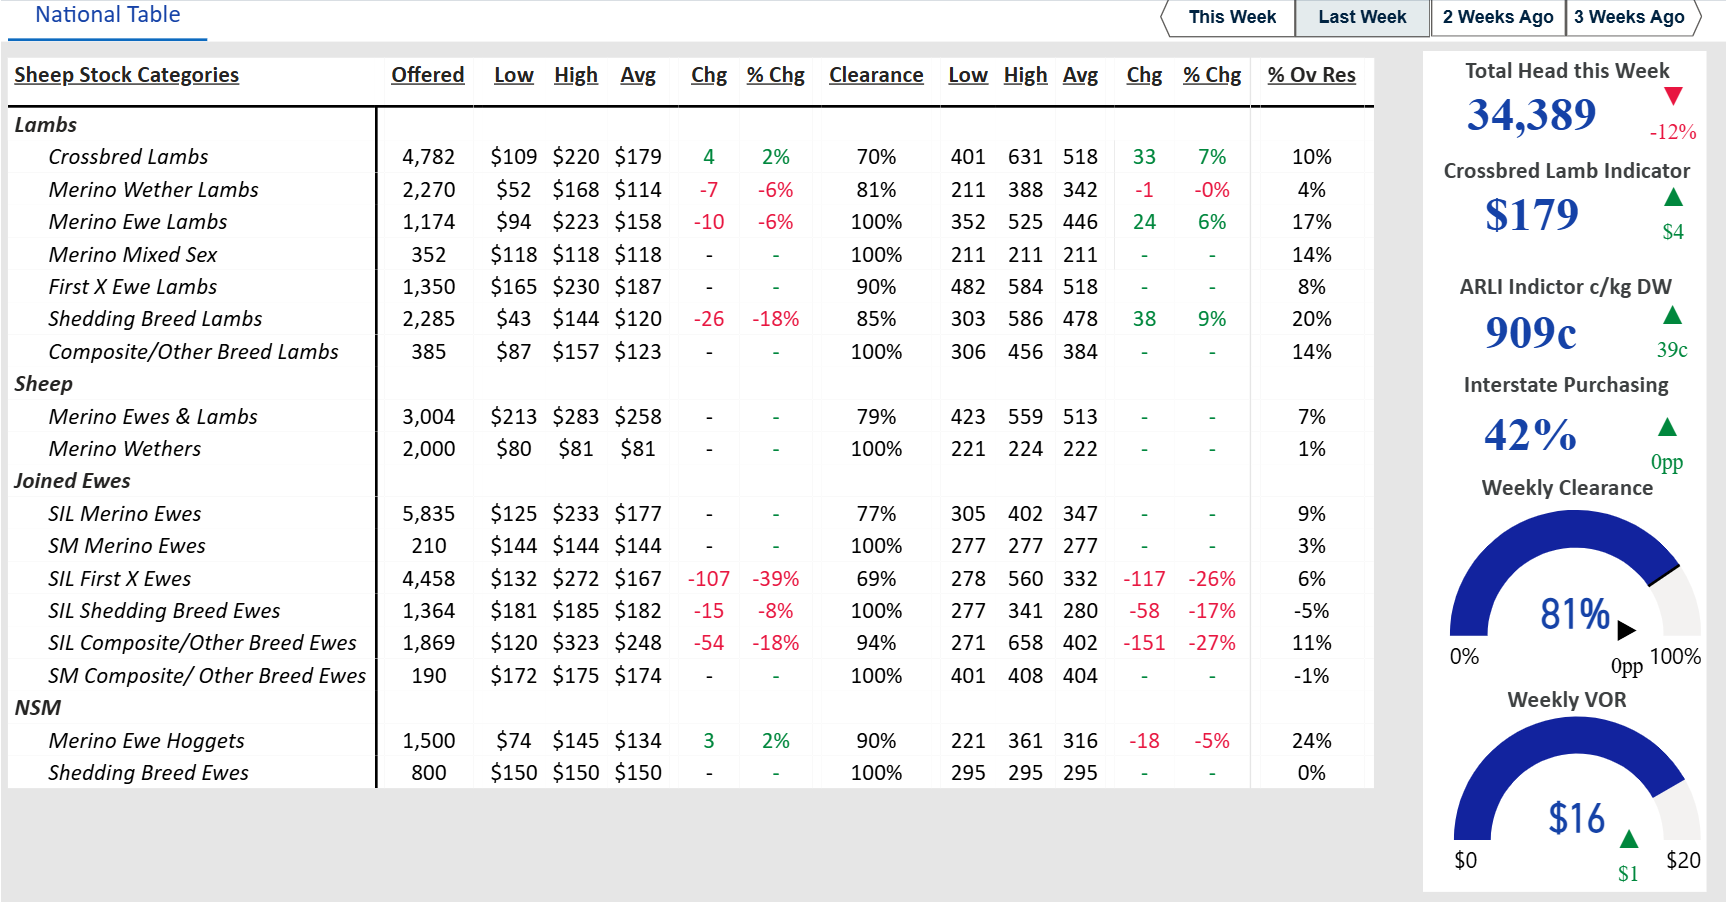Viewport: 1726px width, 902px height.
Task: Select the First X Ewe Lambs row label
Action: [133, 287]
